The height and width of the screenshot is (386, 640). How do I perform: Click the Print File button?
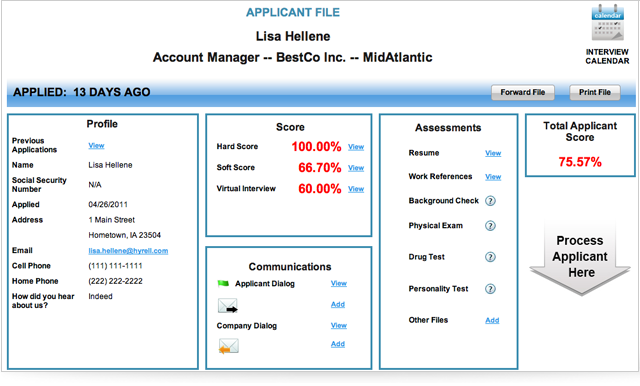click(595, 92)
